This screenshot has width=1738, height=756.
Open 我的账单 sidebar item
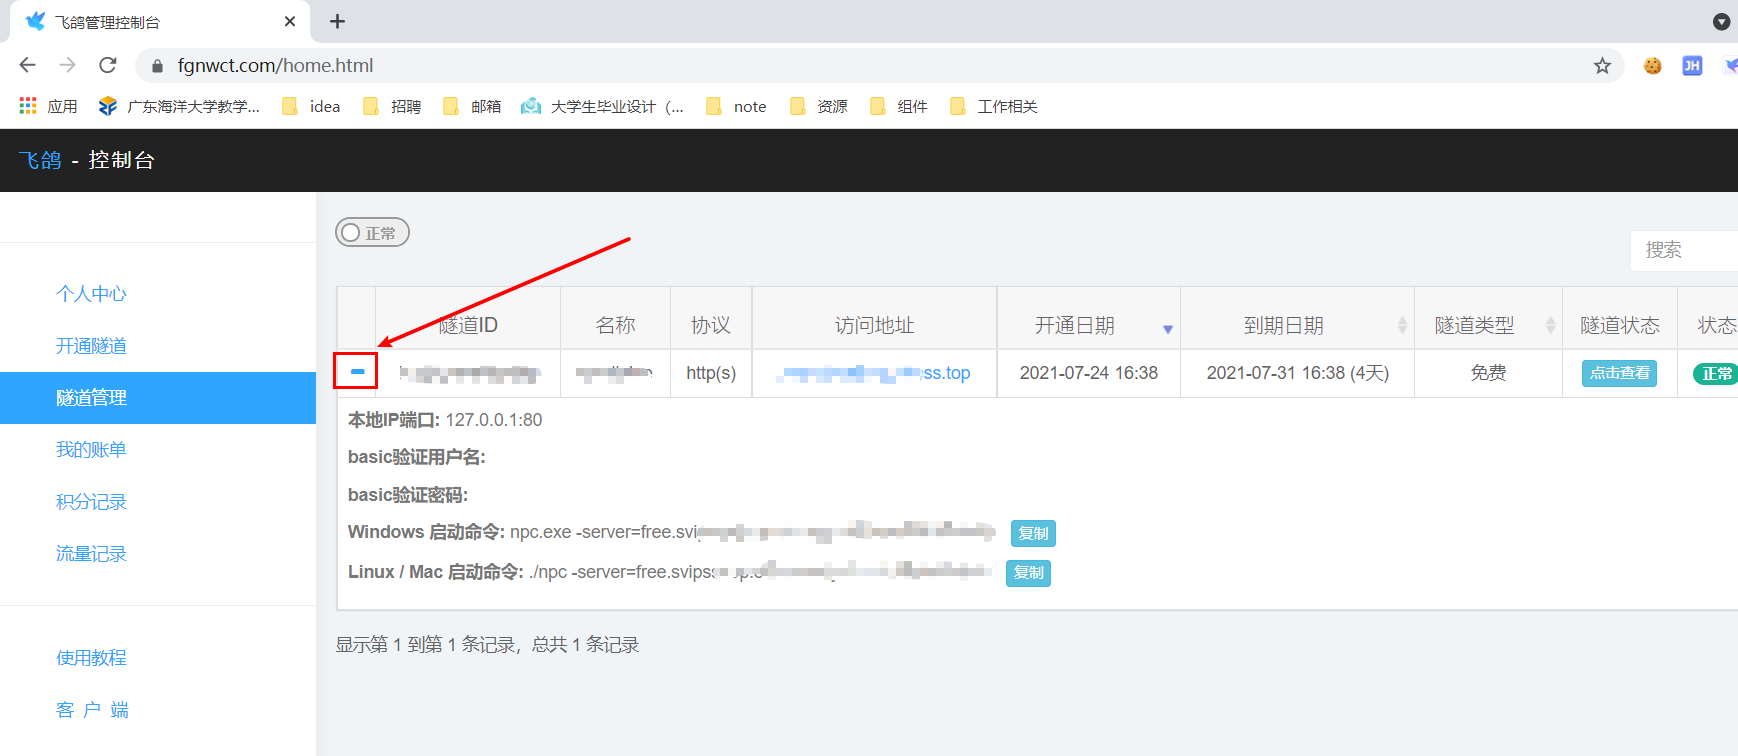(x=91, y=450)
